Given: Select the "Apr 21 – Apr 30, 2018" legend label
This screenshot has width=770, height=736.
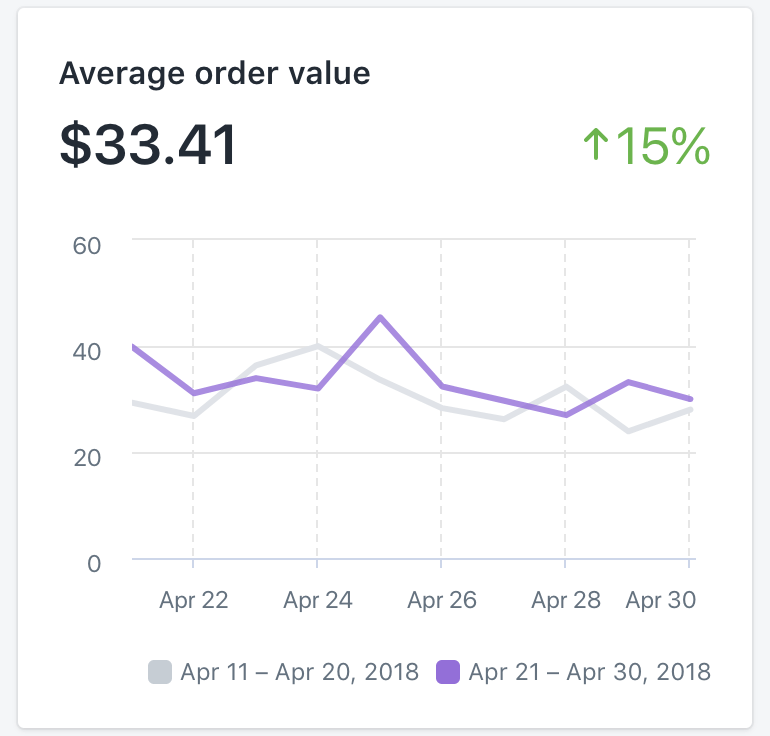Looking at the screenshot, I should (x=589, y=671).
